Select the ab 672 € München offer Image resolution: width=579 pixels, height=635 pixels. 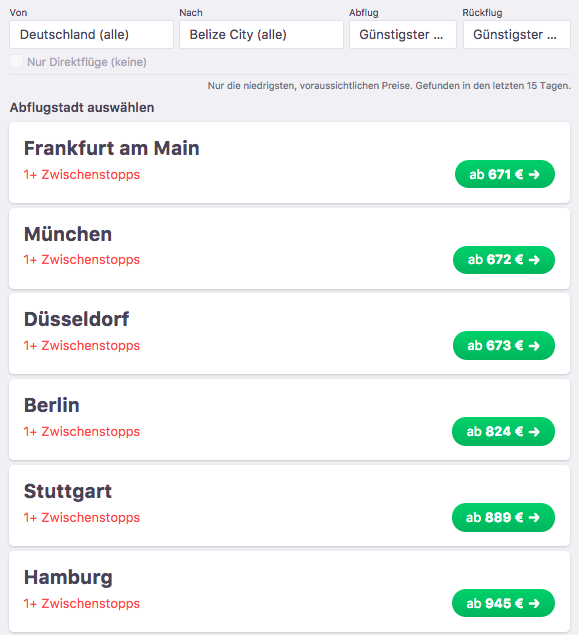click(x=504, y=260)
